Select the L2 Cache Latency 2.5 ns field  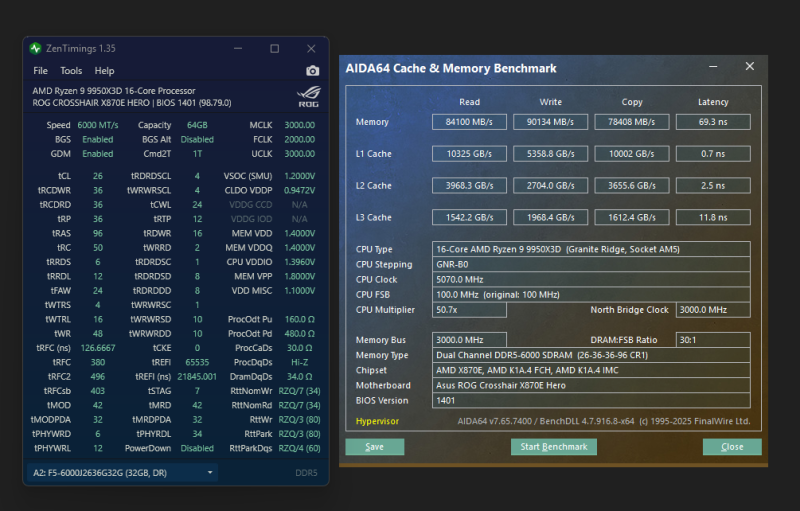click(x=713, y=186)
